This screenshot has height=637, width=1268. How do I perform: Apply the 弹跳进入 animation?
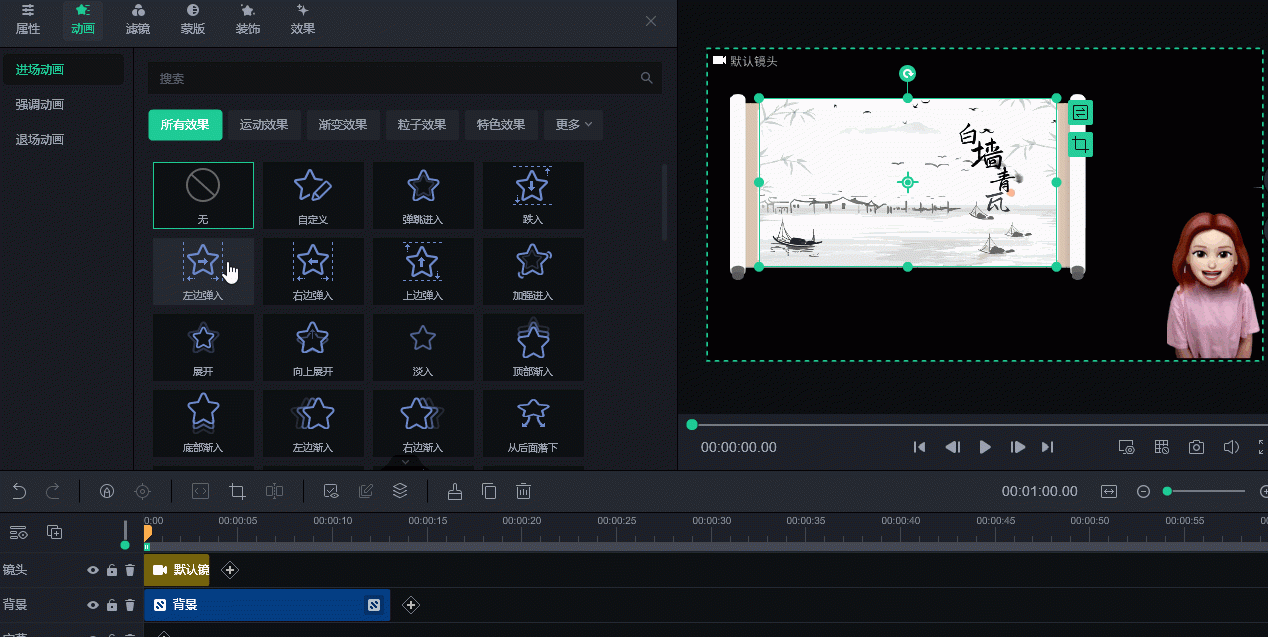pos(423,195)
